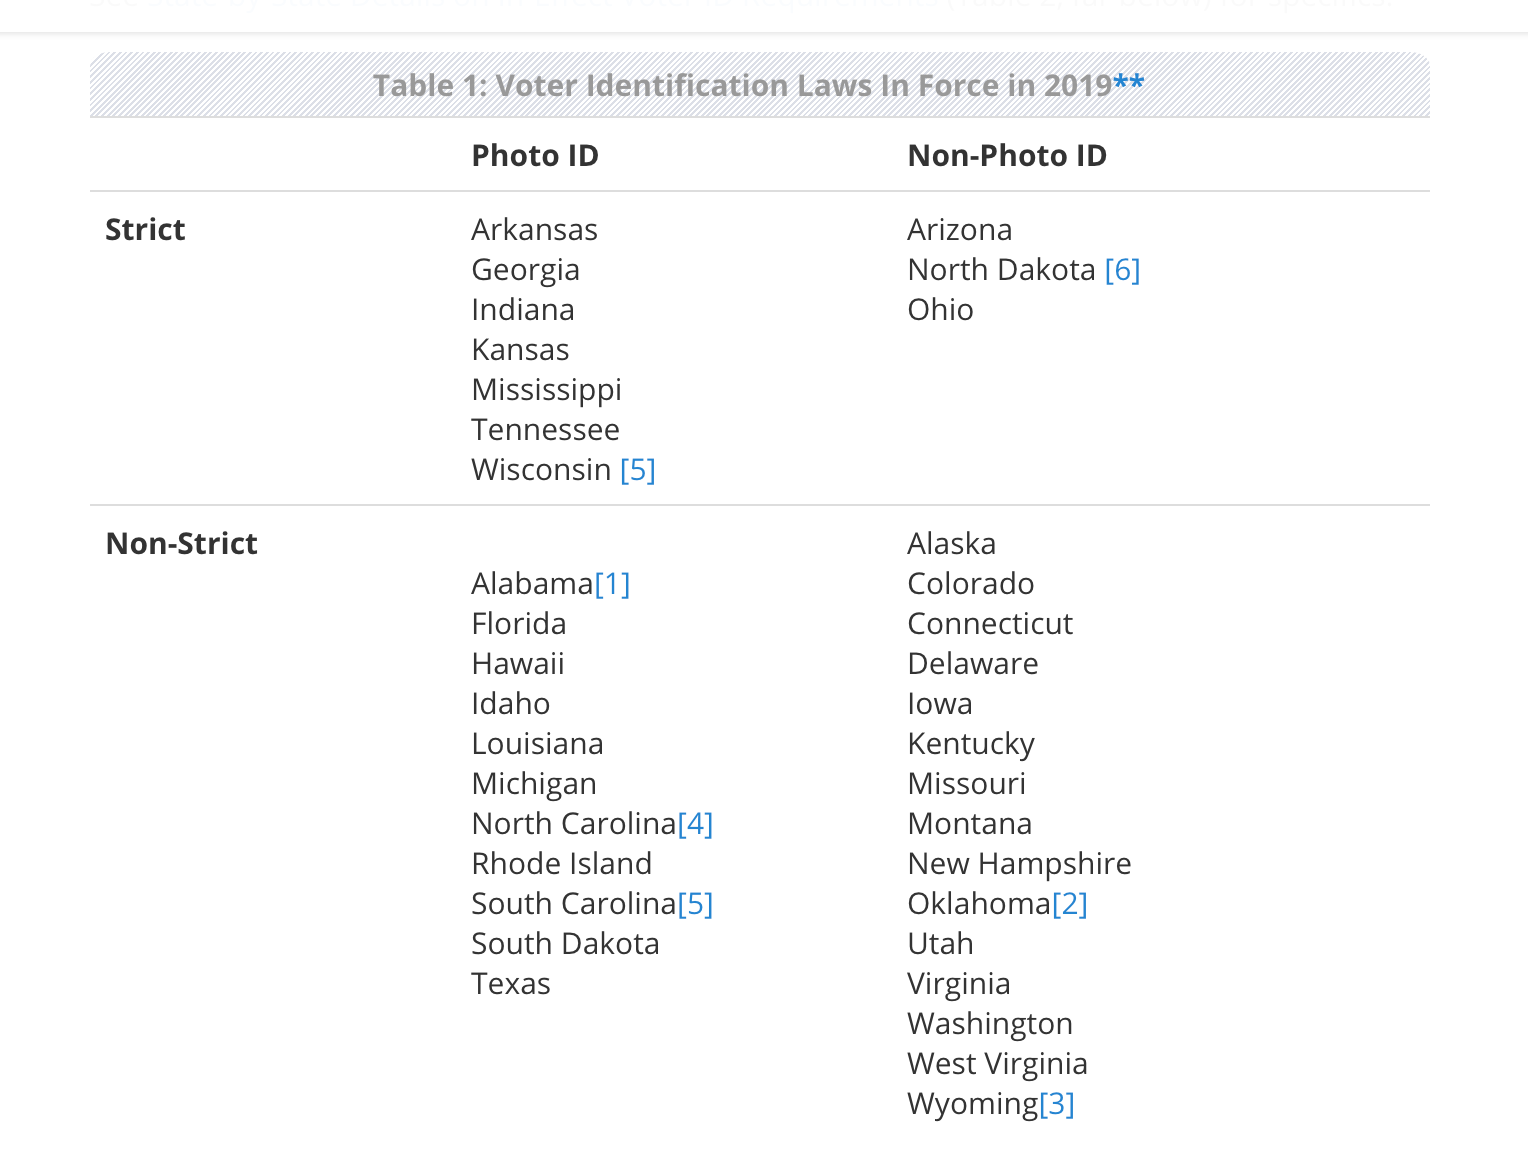This screenshot has width=1528, height=1176.
Task: Click footnote [1] after Alabama
Action: tap(612, 584)
